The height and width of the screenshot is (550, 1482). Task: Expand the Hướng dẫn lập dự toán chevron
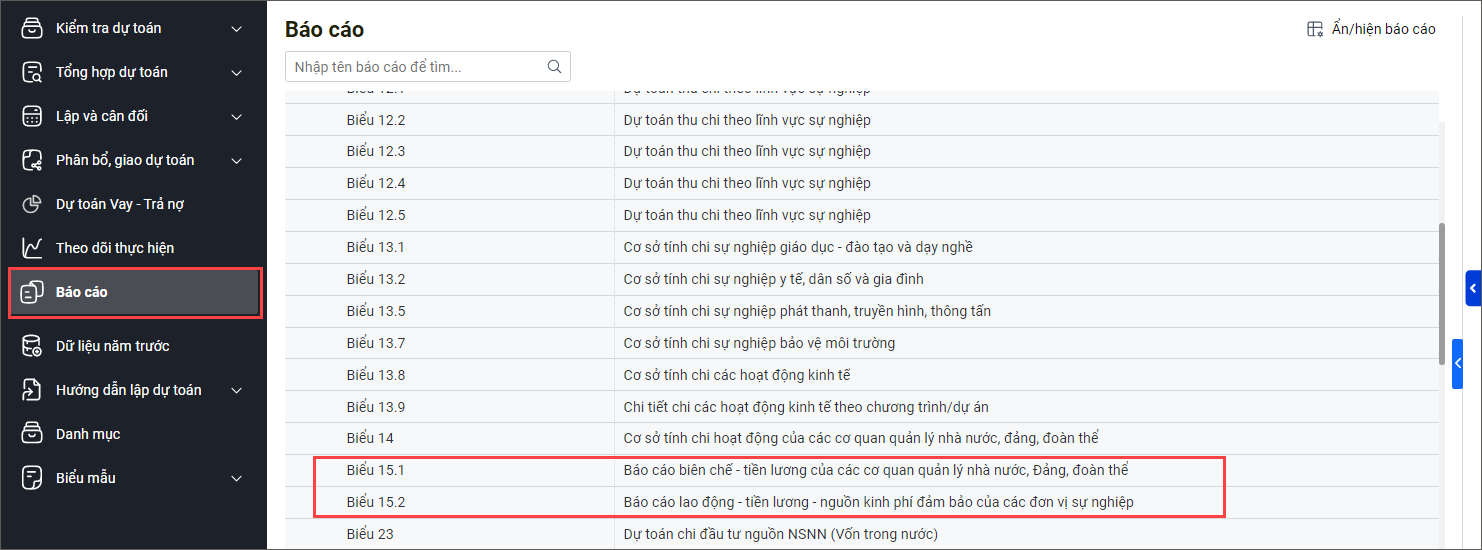click(x=236, y=391)
